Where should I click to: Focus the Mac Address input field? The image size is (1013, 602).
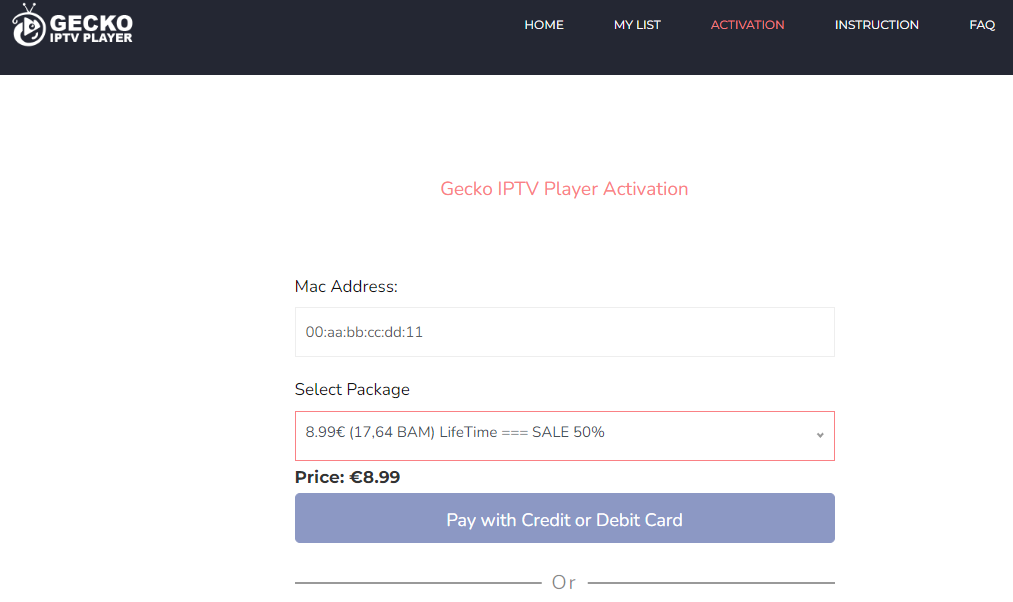click(x=564, y=332)
